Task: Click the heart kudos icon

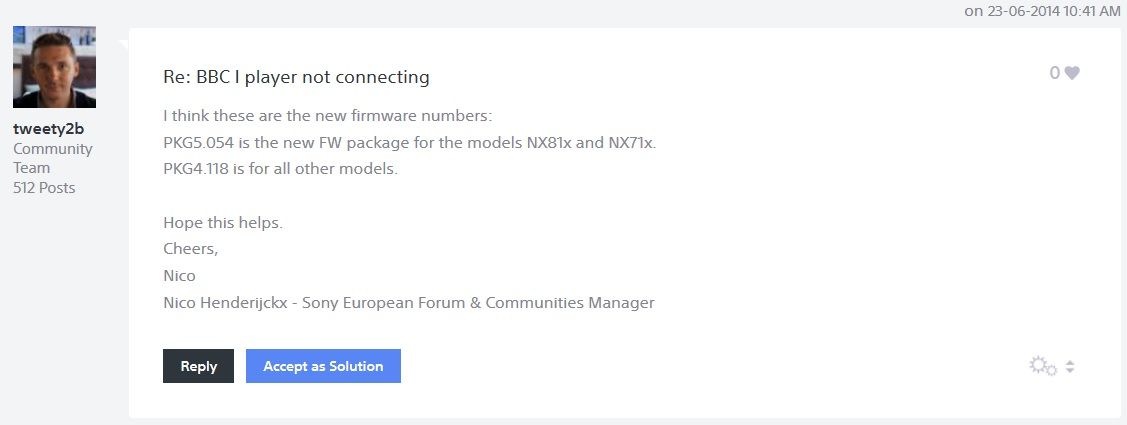Action: (1072, 73)
